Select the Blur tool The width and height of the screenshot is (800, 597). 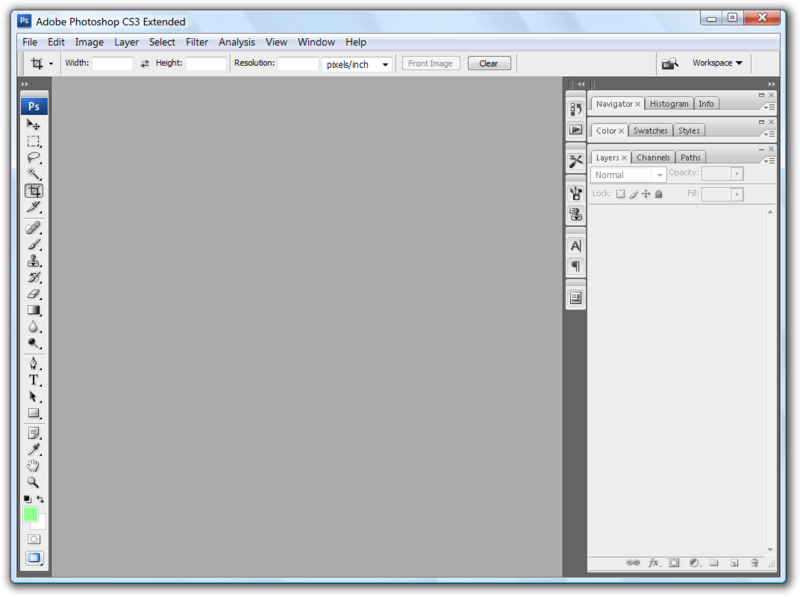point(34,327)
